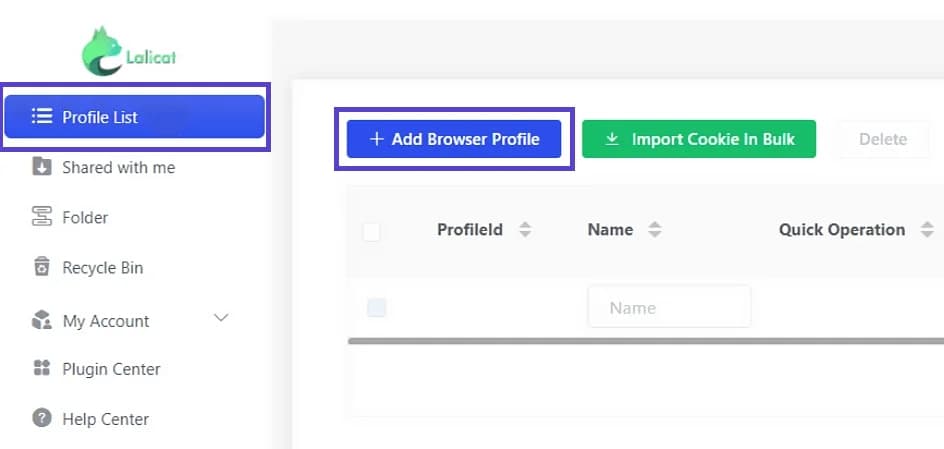Viewport: 944px width, 449px height.
Task: Tick the select-all checkbox in table header
Action: click(371, 232)
